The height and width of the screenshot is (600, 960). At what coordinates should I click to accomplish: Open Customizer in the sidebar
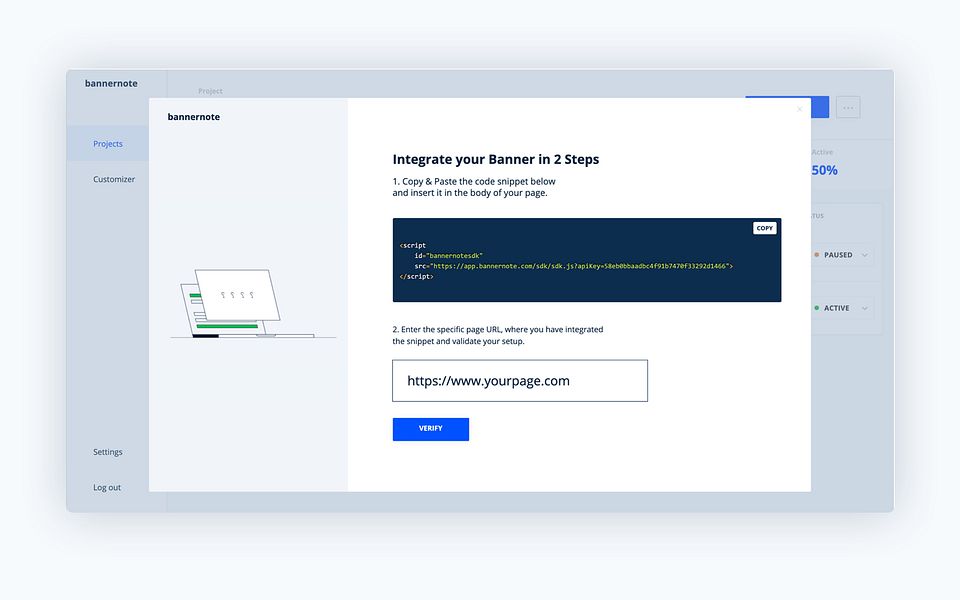pyautogui.click(x=114, y=179)
